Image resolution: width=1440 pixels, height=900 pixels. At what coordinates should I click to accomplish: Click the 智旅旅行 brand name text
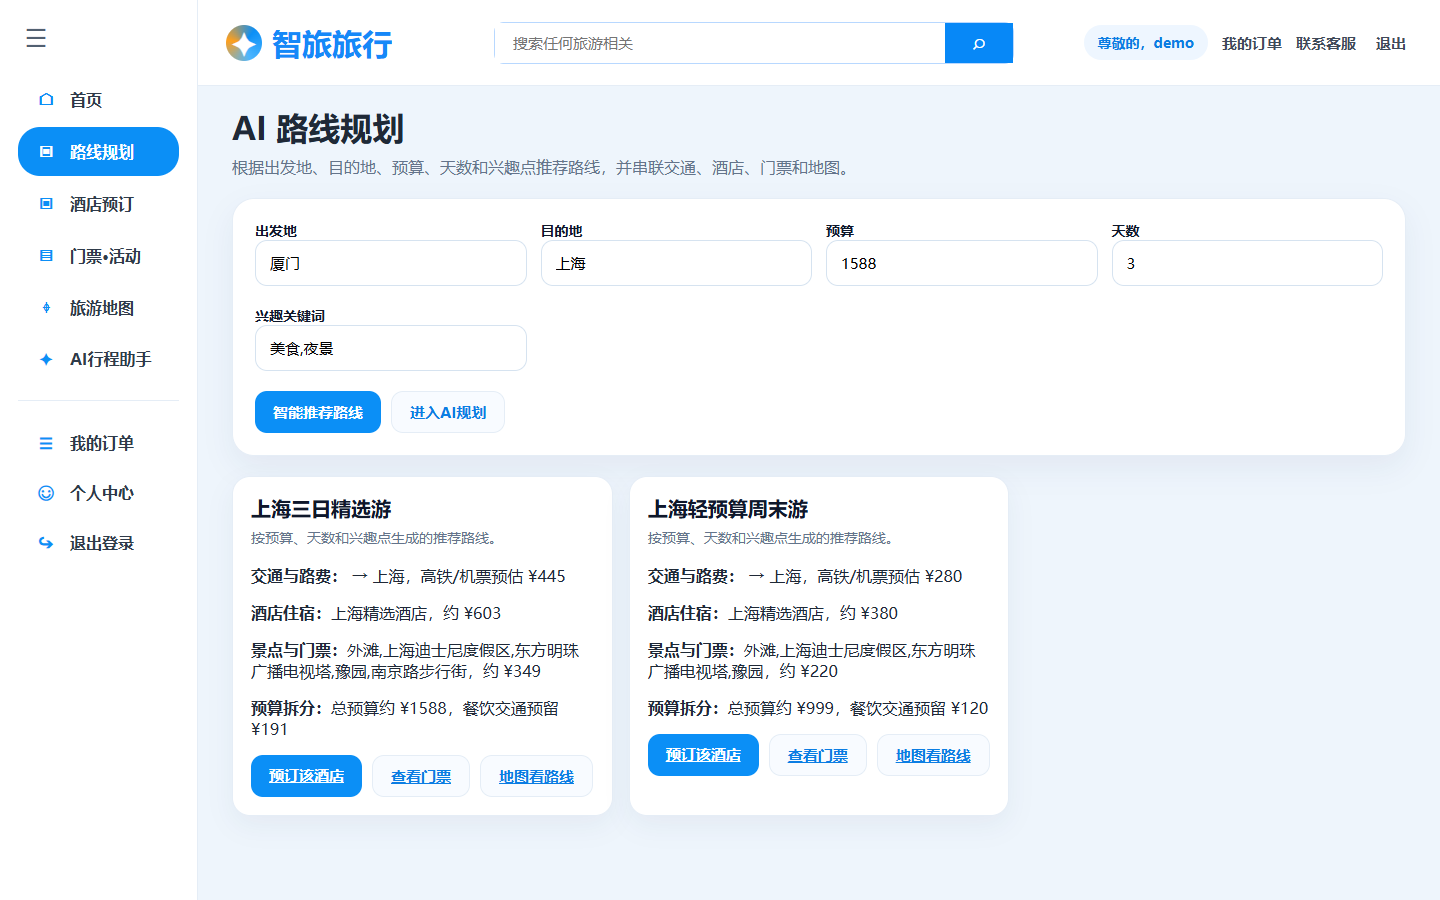tap(332, 44)
